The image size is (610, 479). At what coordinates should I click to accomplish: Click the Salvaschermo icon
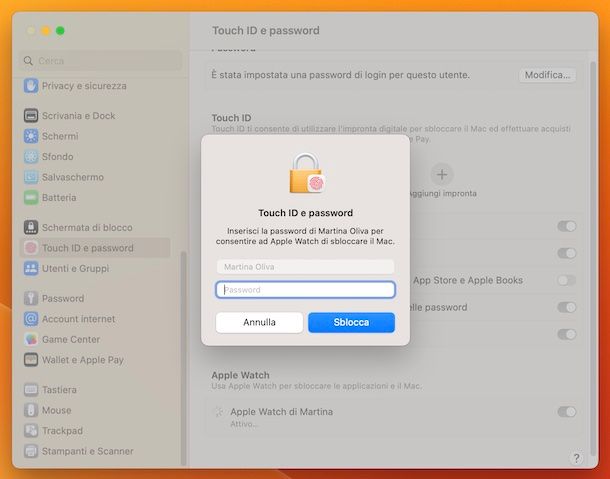click(x=31, y=177)
